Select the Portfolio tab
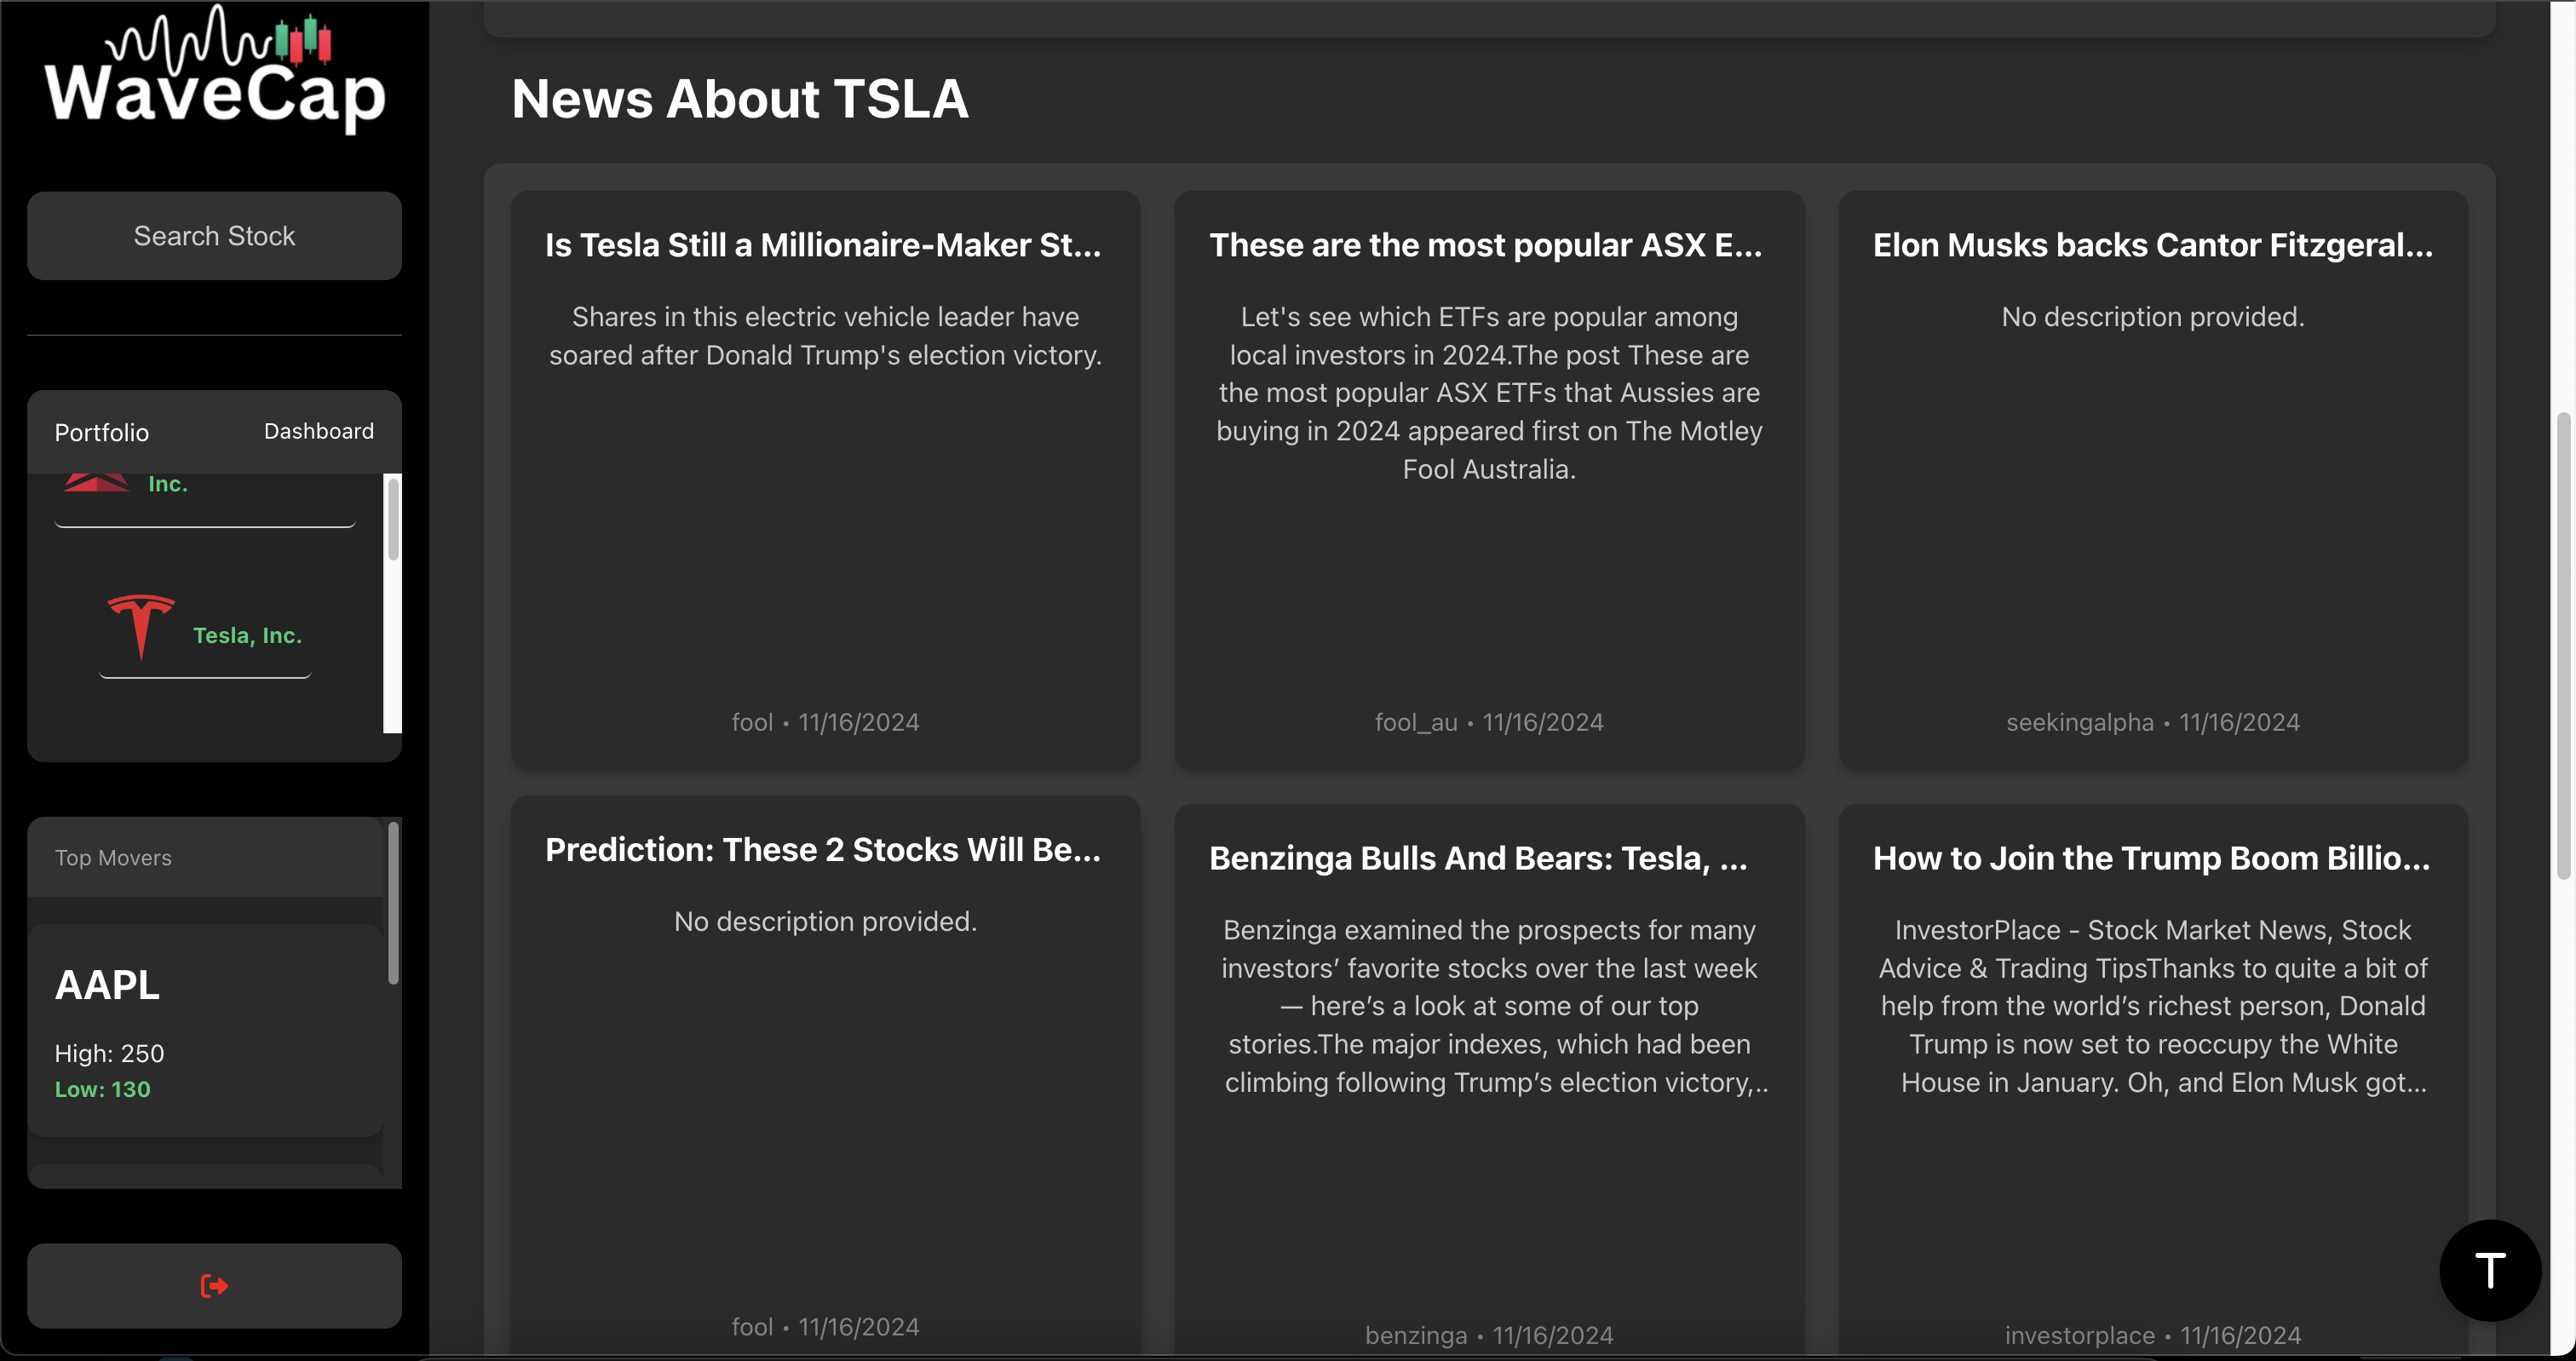The width and height of the screenshot is (2576, 1361). pyautogui.click(x=102, y=432)
